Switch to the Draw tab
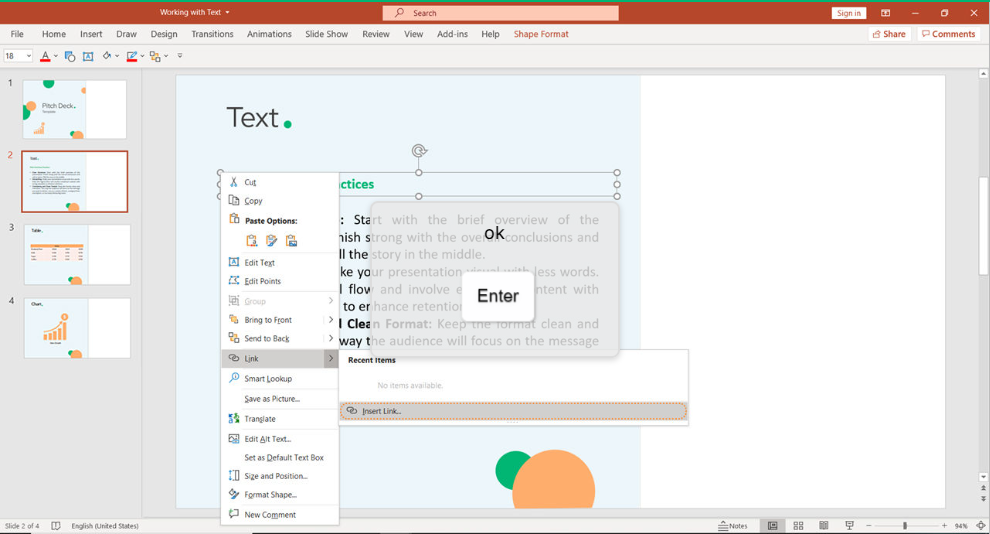The width and height of the screenshot is (990, 534). point(126,34)
